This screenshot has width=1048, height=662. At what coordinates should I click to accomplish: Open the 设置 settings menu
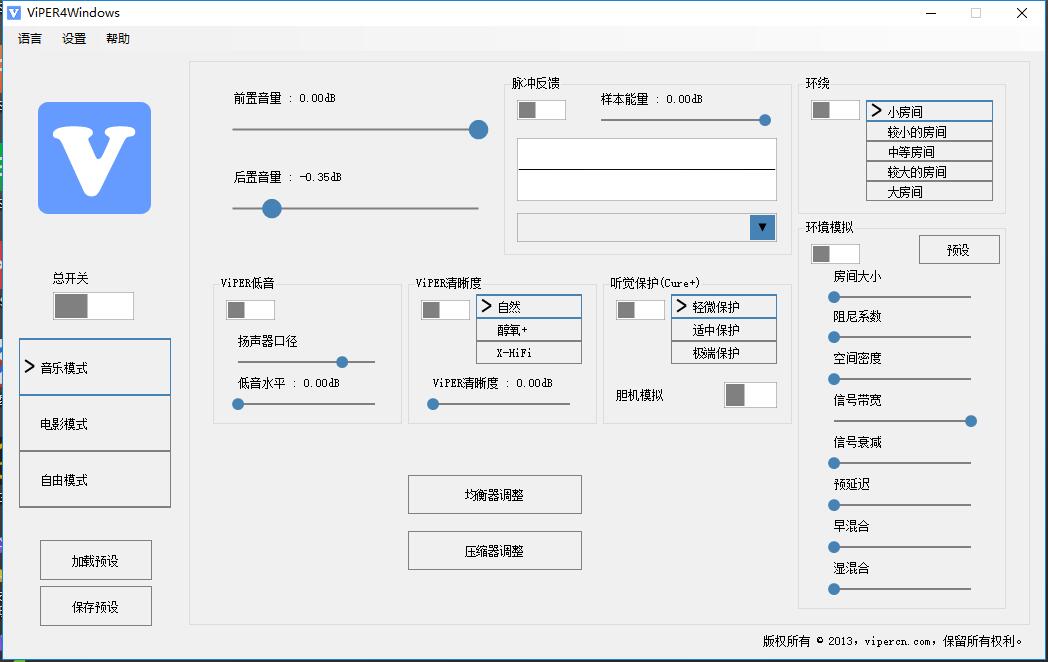[x=74, y=39]
